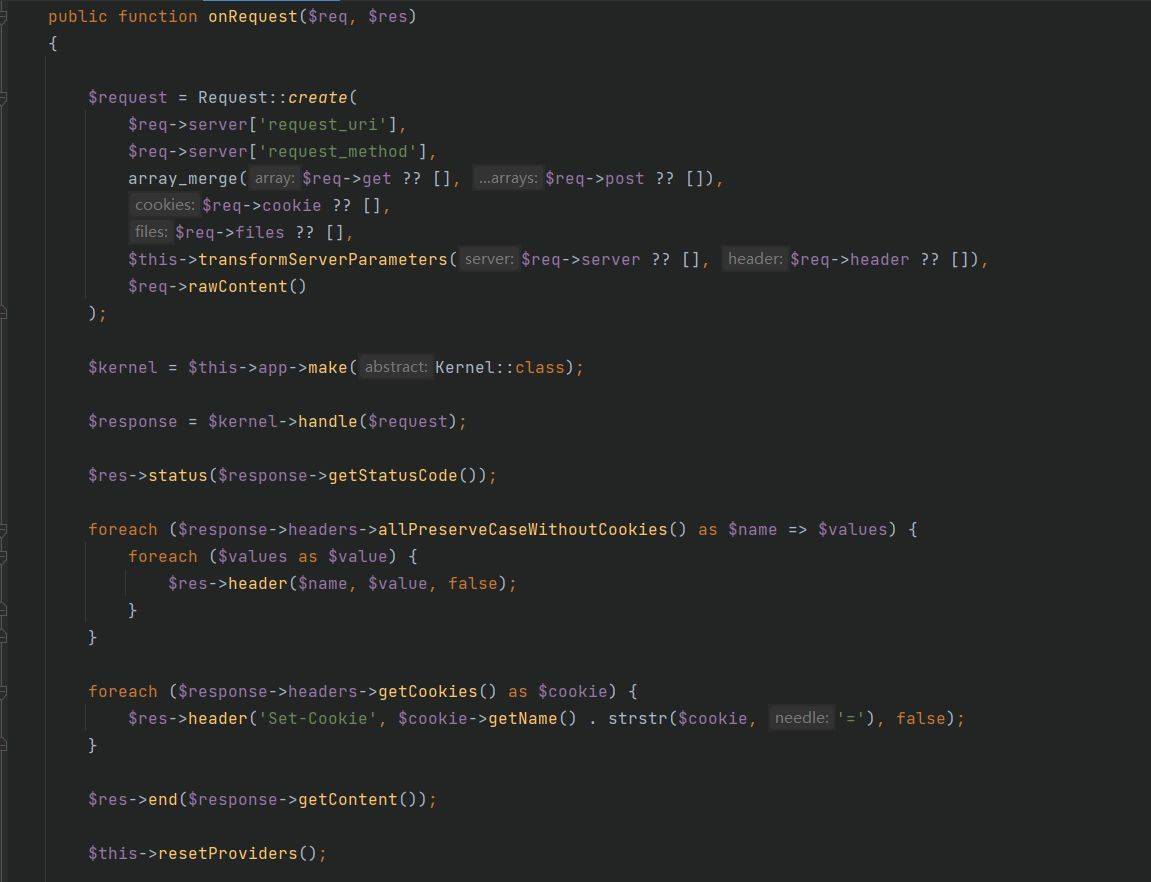Viewport: 1151px width, 882px height.
Task: Click the needle: parameter hint
Action: click(x=800, y=718)
